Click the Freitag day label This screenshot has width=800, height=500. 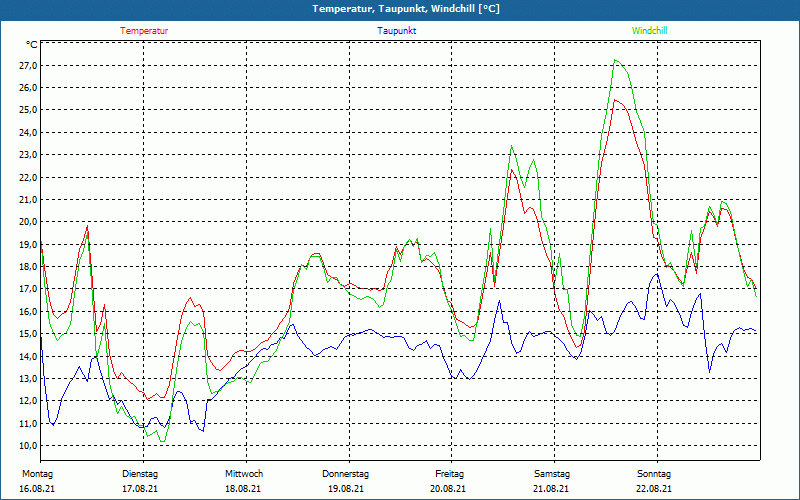[449, 474]
